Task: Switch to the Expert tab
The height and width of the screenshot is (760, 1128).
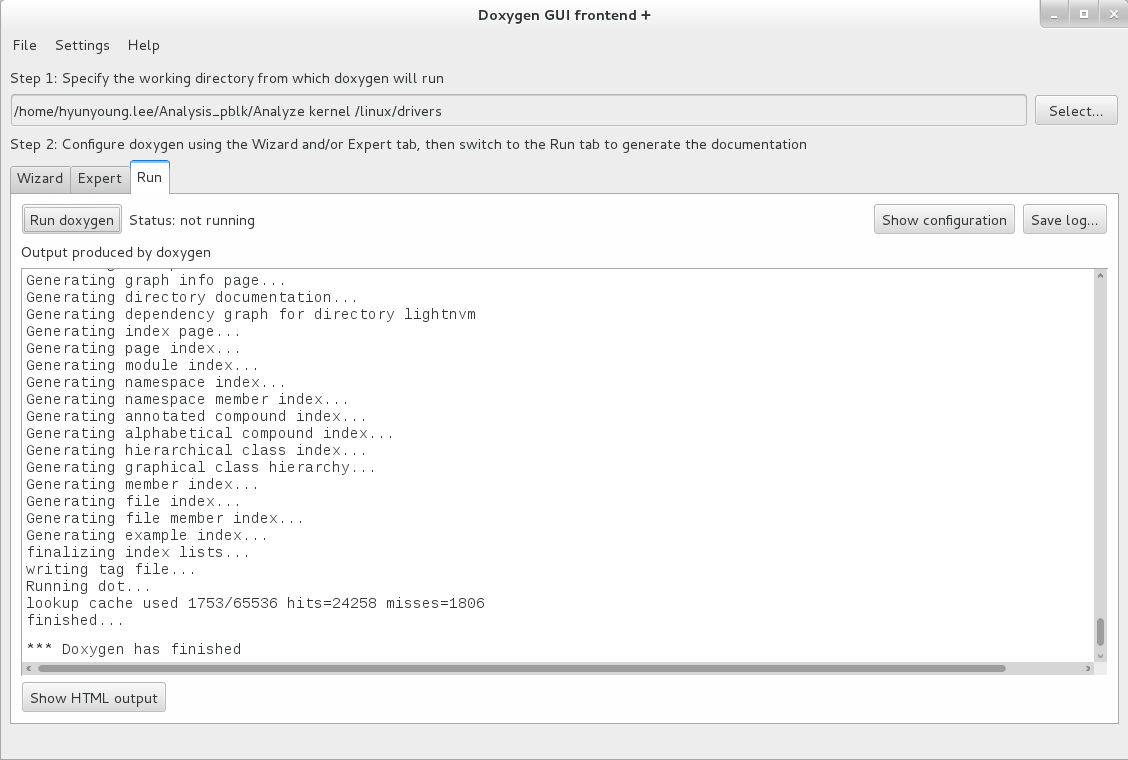Action: 99,178
